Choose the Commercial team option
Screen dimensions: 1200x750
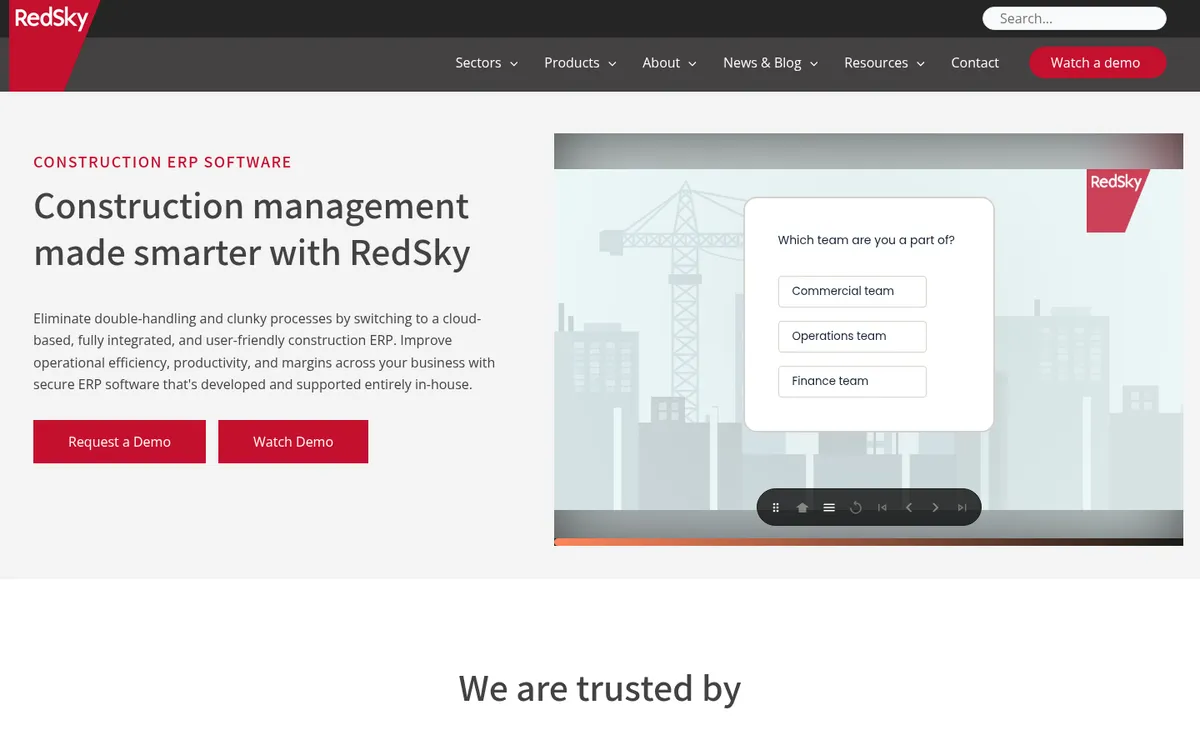click(852, 291)
